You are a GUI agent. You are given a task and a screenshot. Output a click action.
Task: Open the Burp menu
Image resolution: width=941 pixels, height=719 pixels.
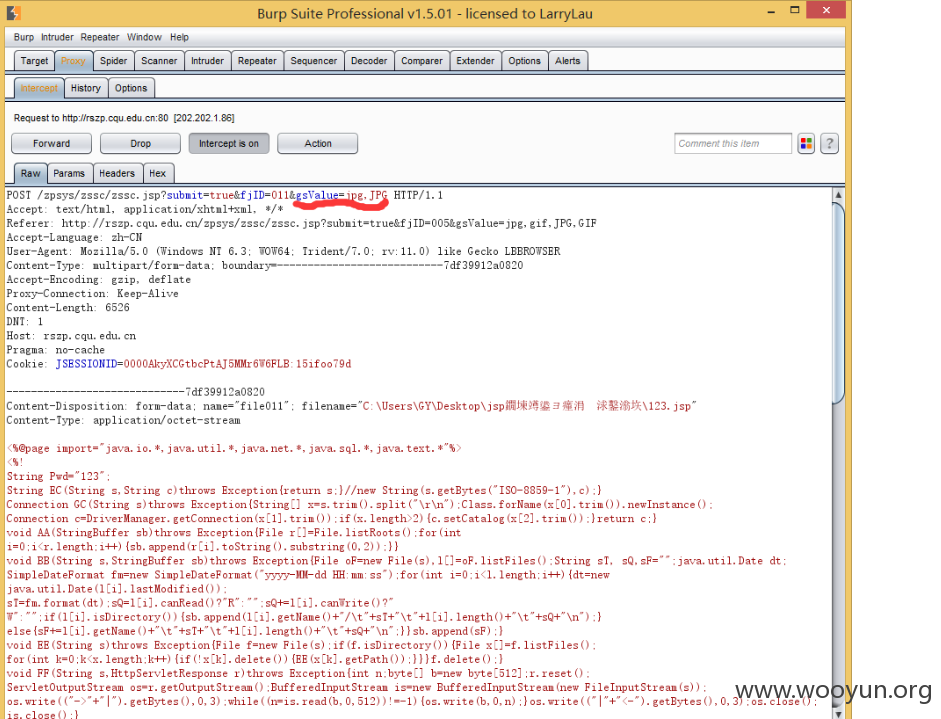point(24,37)
